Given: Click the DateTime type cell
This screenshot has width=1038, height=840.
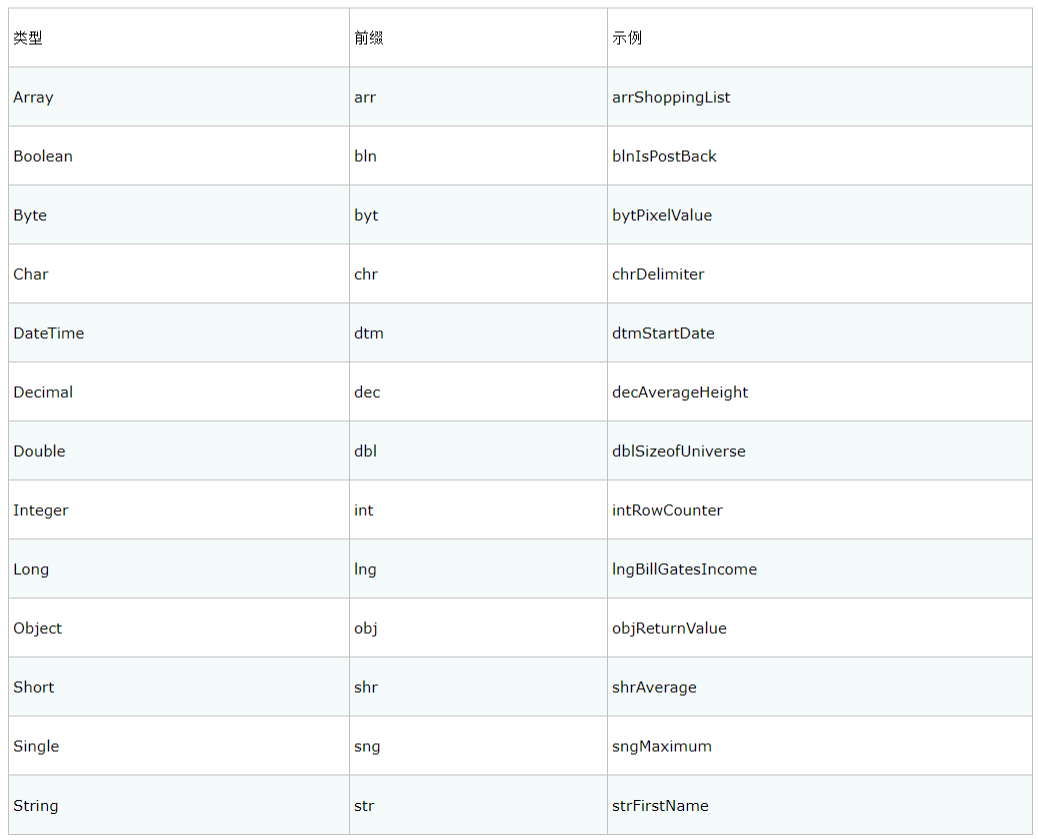Looking at the screenshot, I should coord(48,333).
